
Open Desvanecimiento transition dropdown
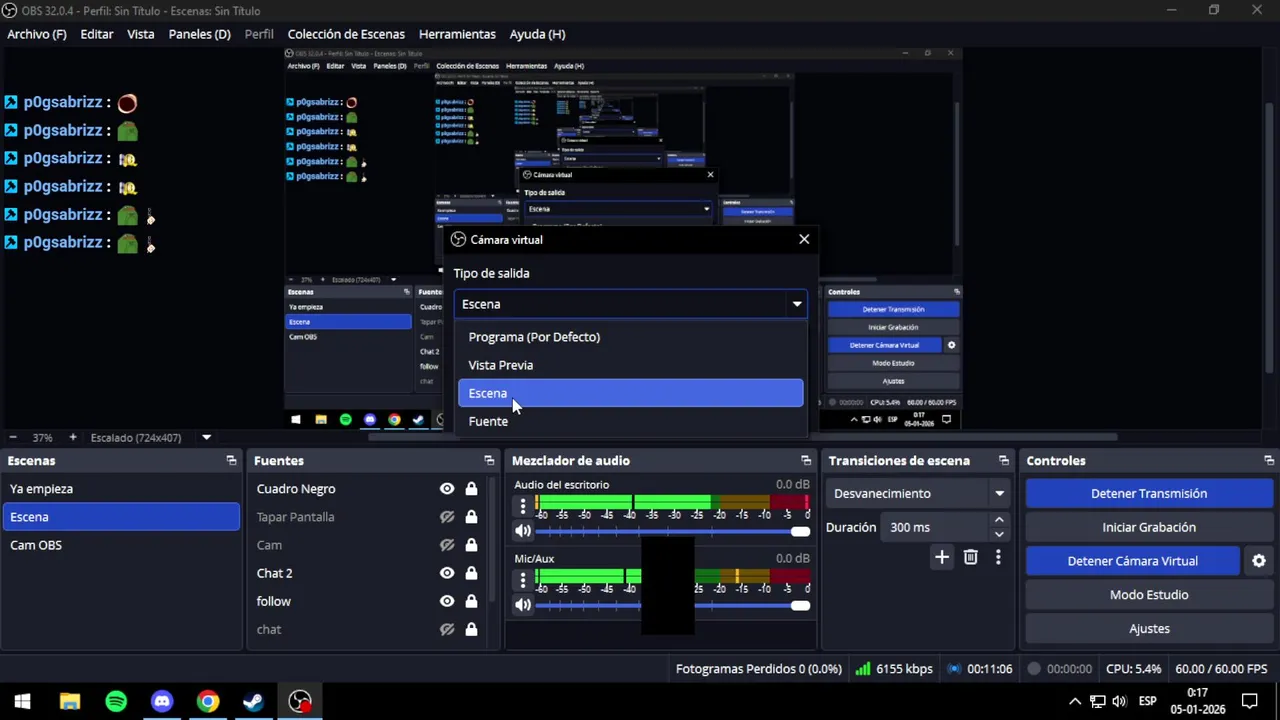[x=919, y=494]
